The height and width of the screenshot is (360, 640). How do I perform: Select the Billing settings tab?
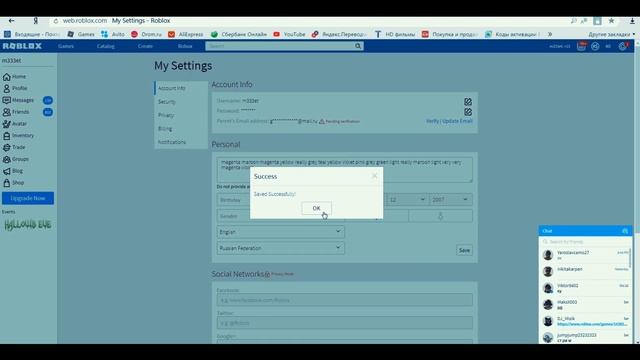[181, 129]
